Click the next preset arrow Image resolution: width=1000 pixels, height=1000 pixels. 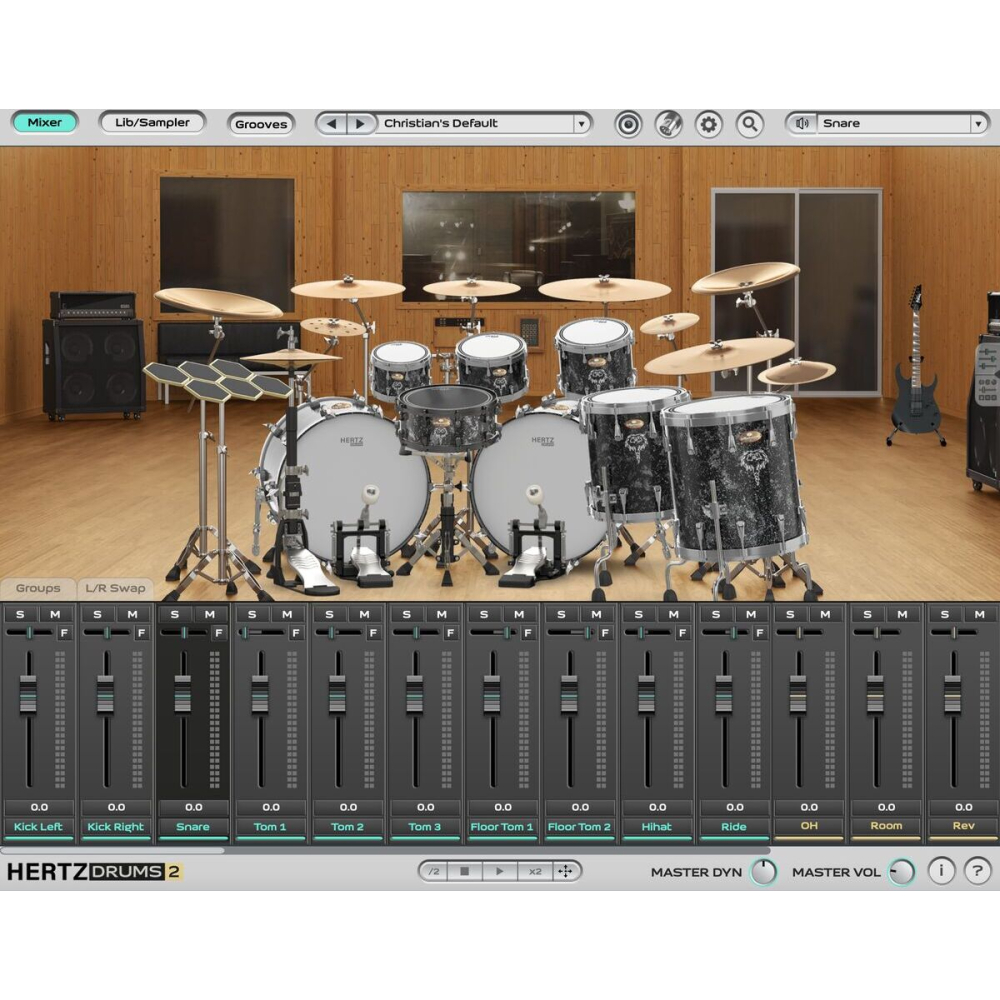[x=361, y=123]
